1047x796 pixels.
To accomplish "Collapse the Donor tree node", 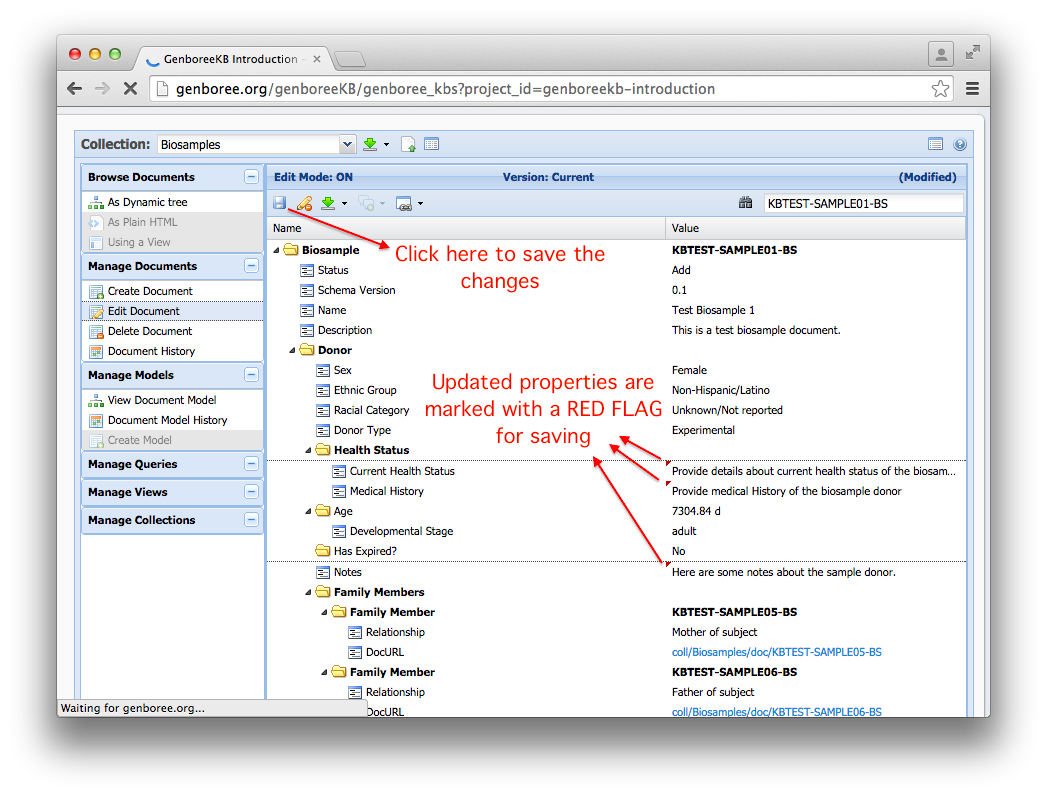I will point(292,351).
